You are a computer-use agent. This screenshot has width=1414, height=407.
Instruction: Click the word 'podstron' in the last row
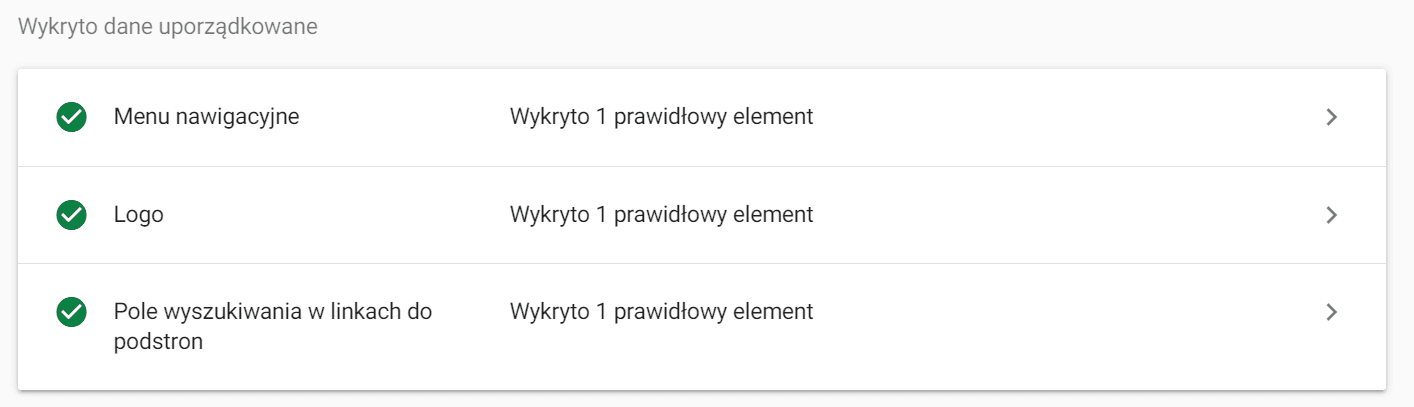(x=159, y=341)
